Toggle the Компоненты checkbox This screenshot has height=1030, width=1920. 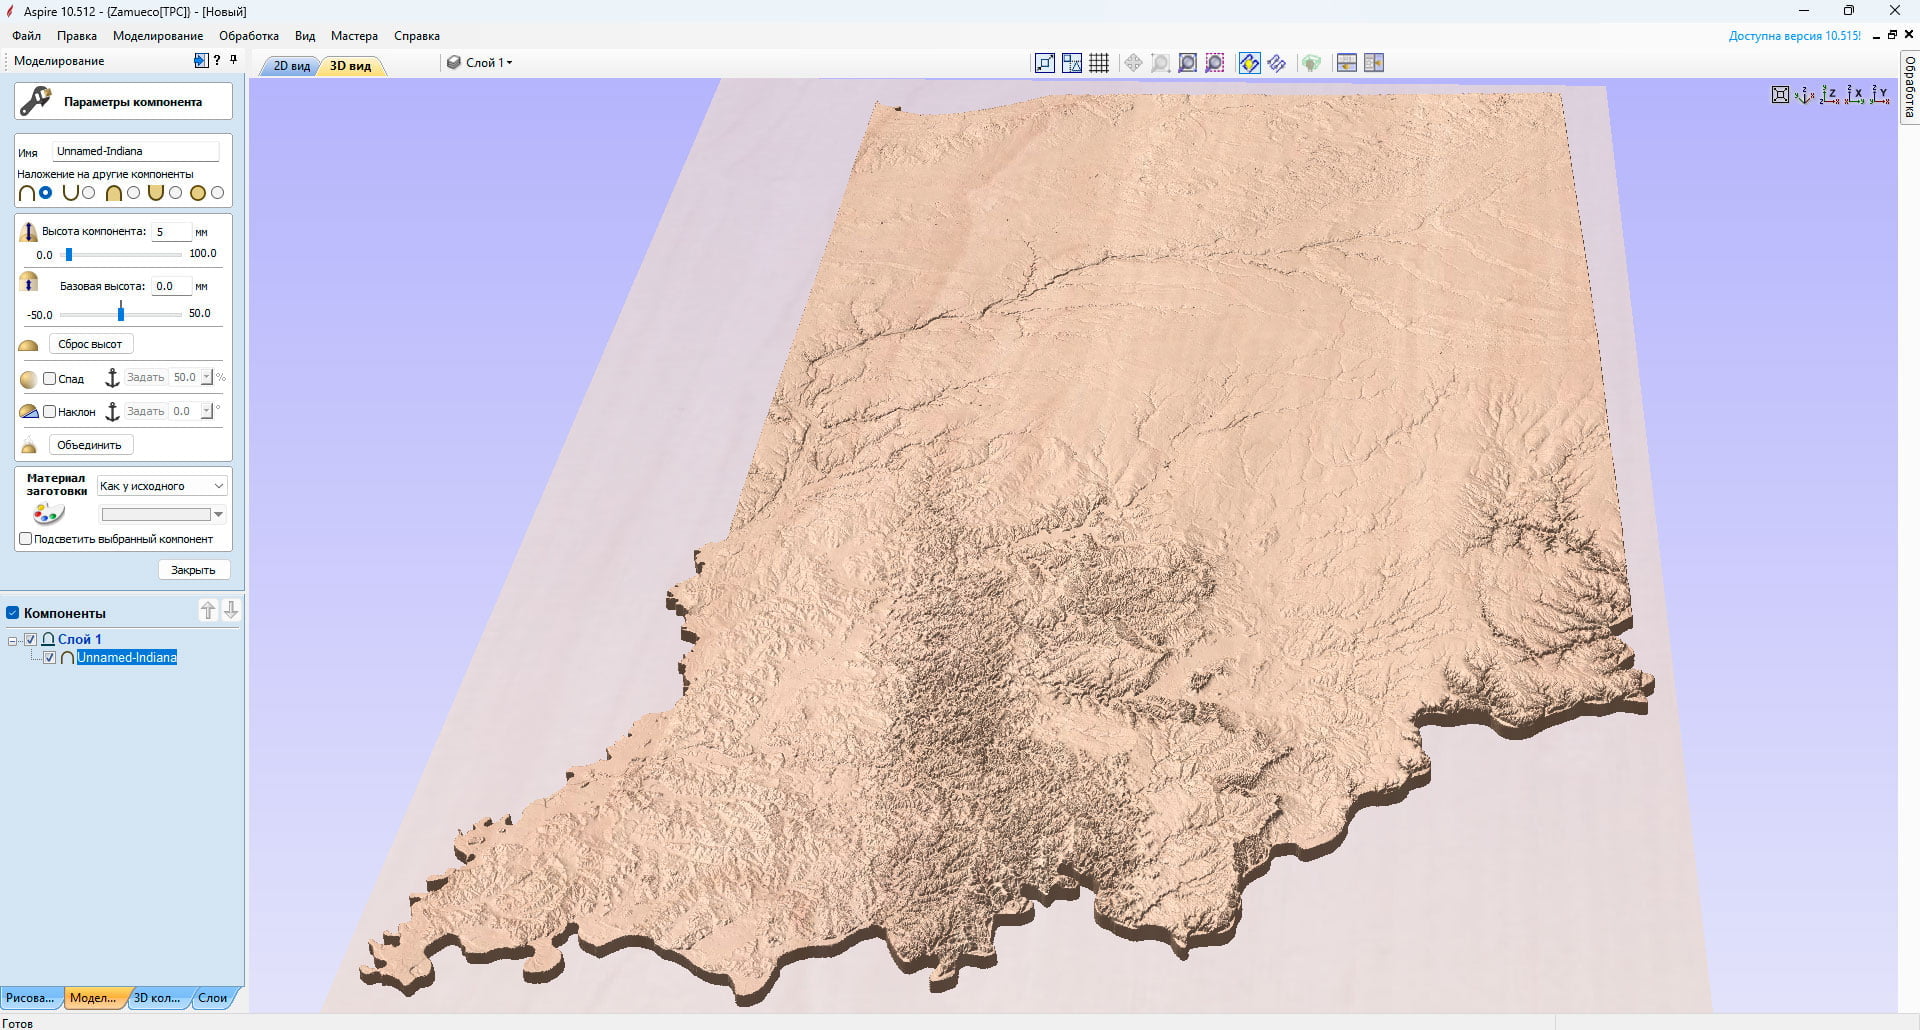click(x=13, y=613)
